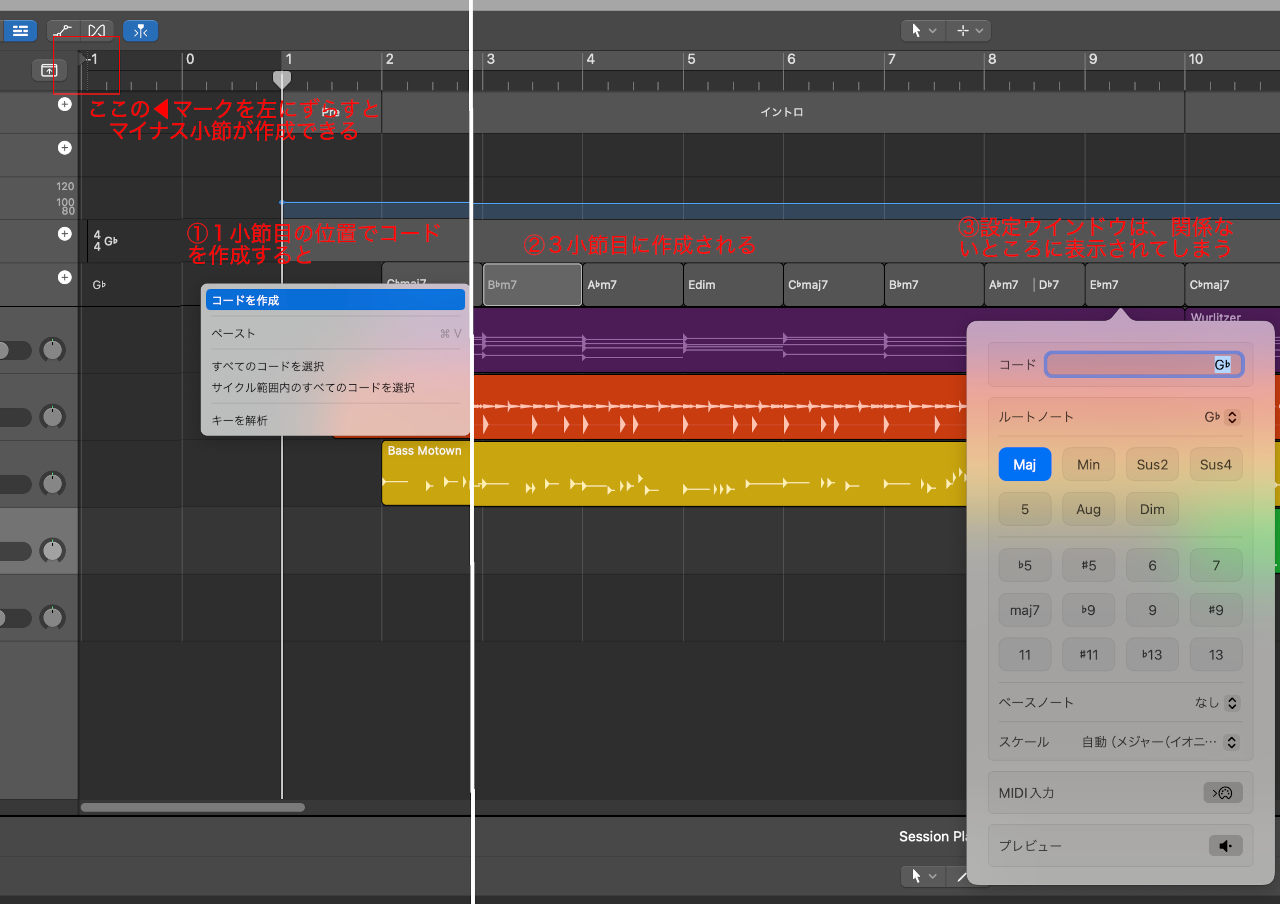1280x904 pixels.
Task: Click the イントロ arrangement marker
Action: [x=782, y=112]
